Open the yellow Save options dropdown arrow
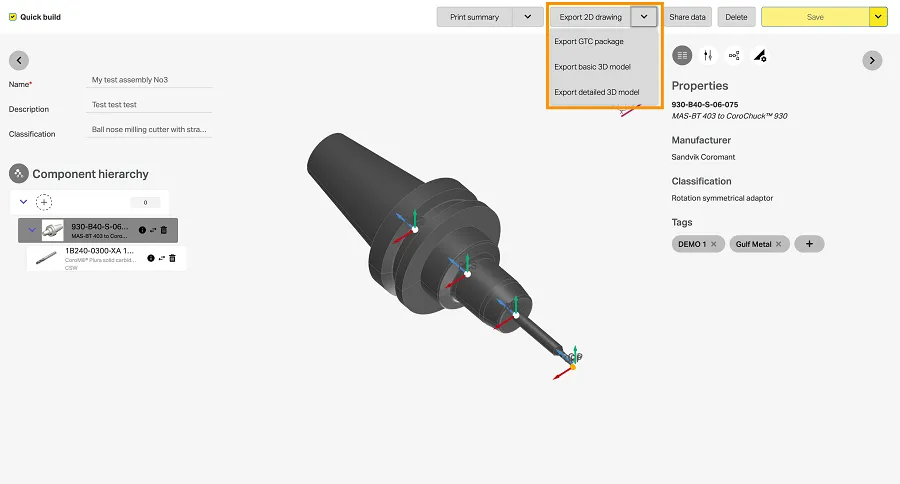Screen dimensions: 900x484 click(x=878, y=17)
